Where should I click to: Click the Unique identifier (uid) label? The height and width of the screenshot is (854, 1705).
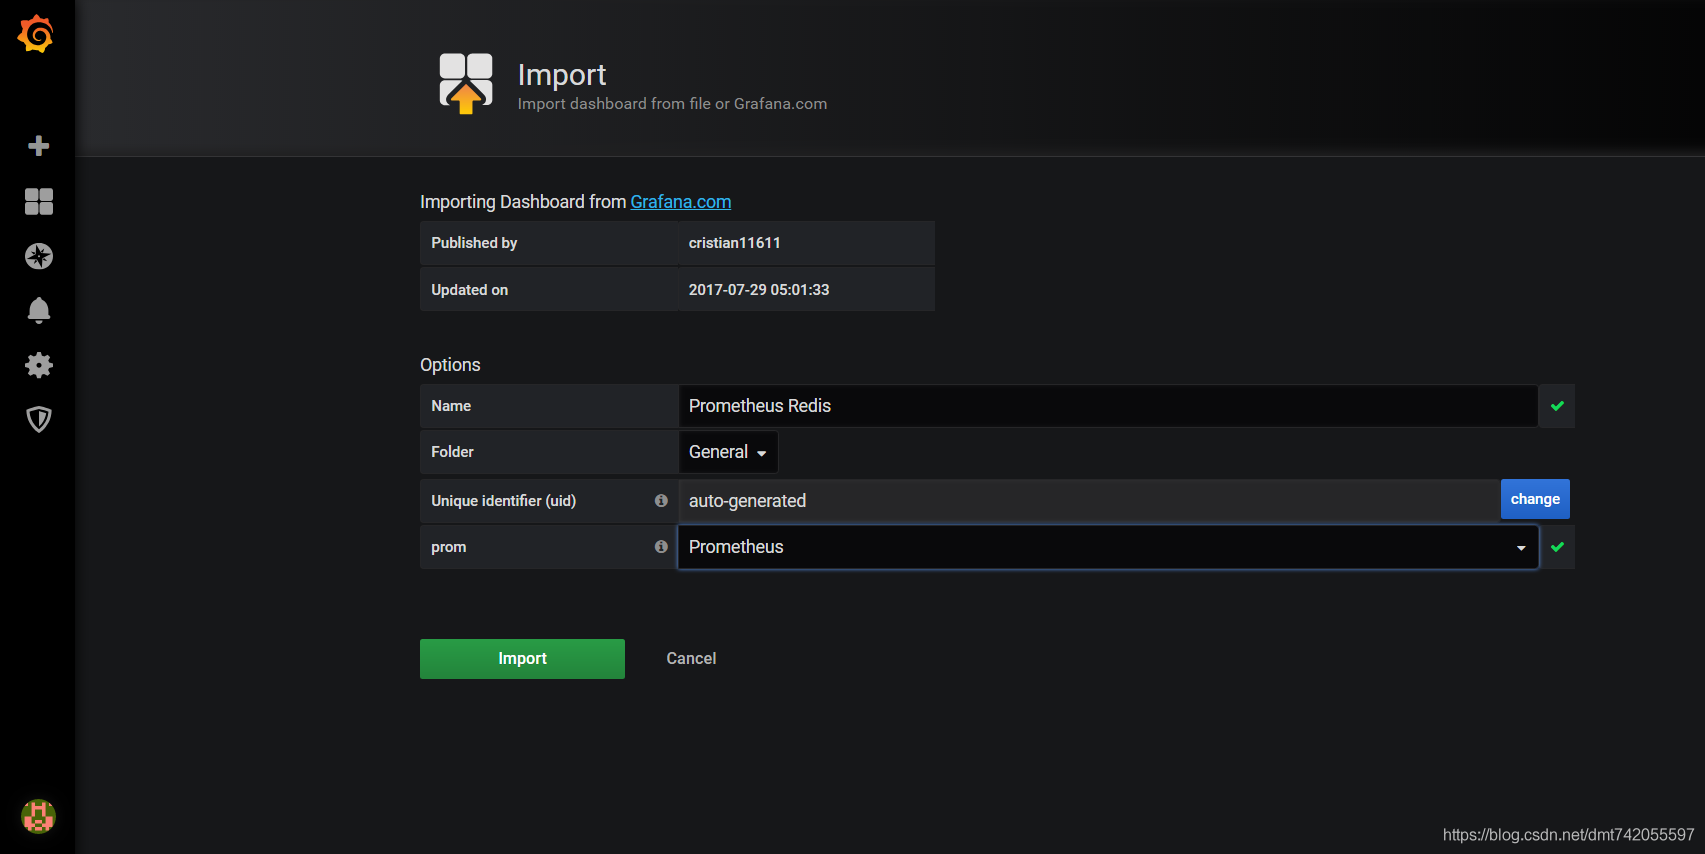point(504,501)
